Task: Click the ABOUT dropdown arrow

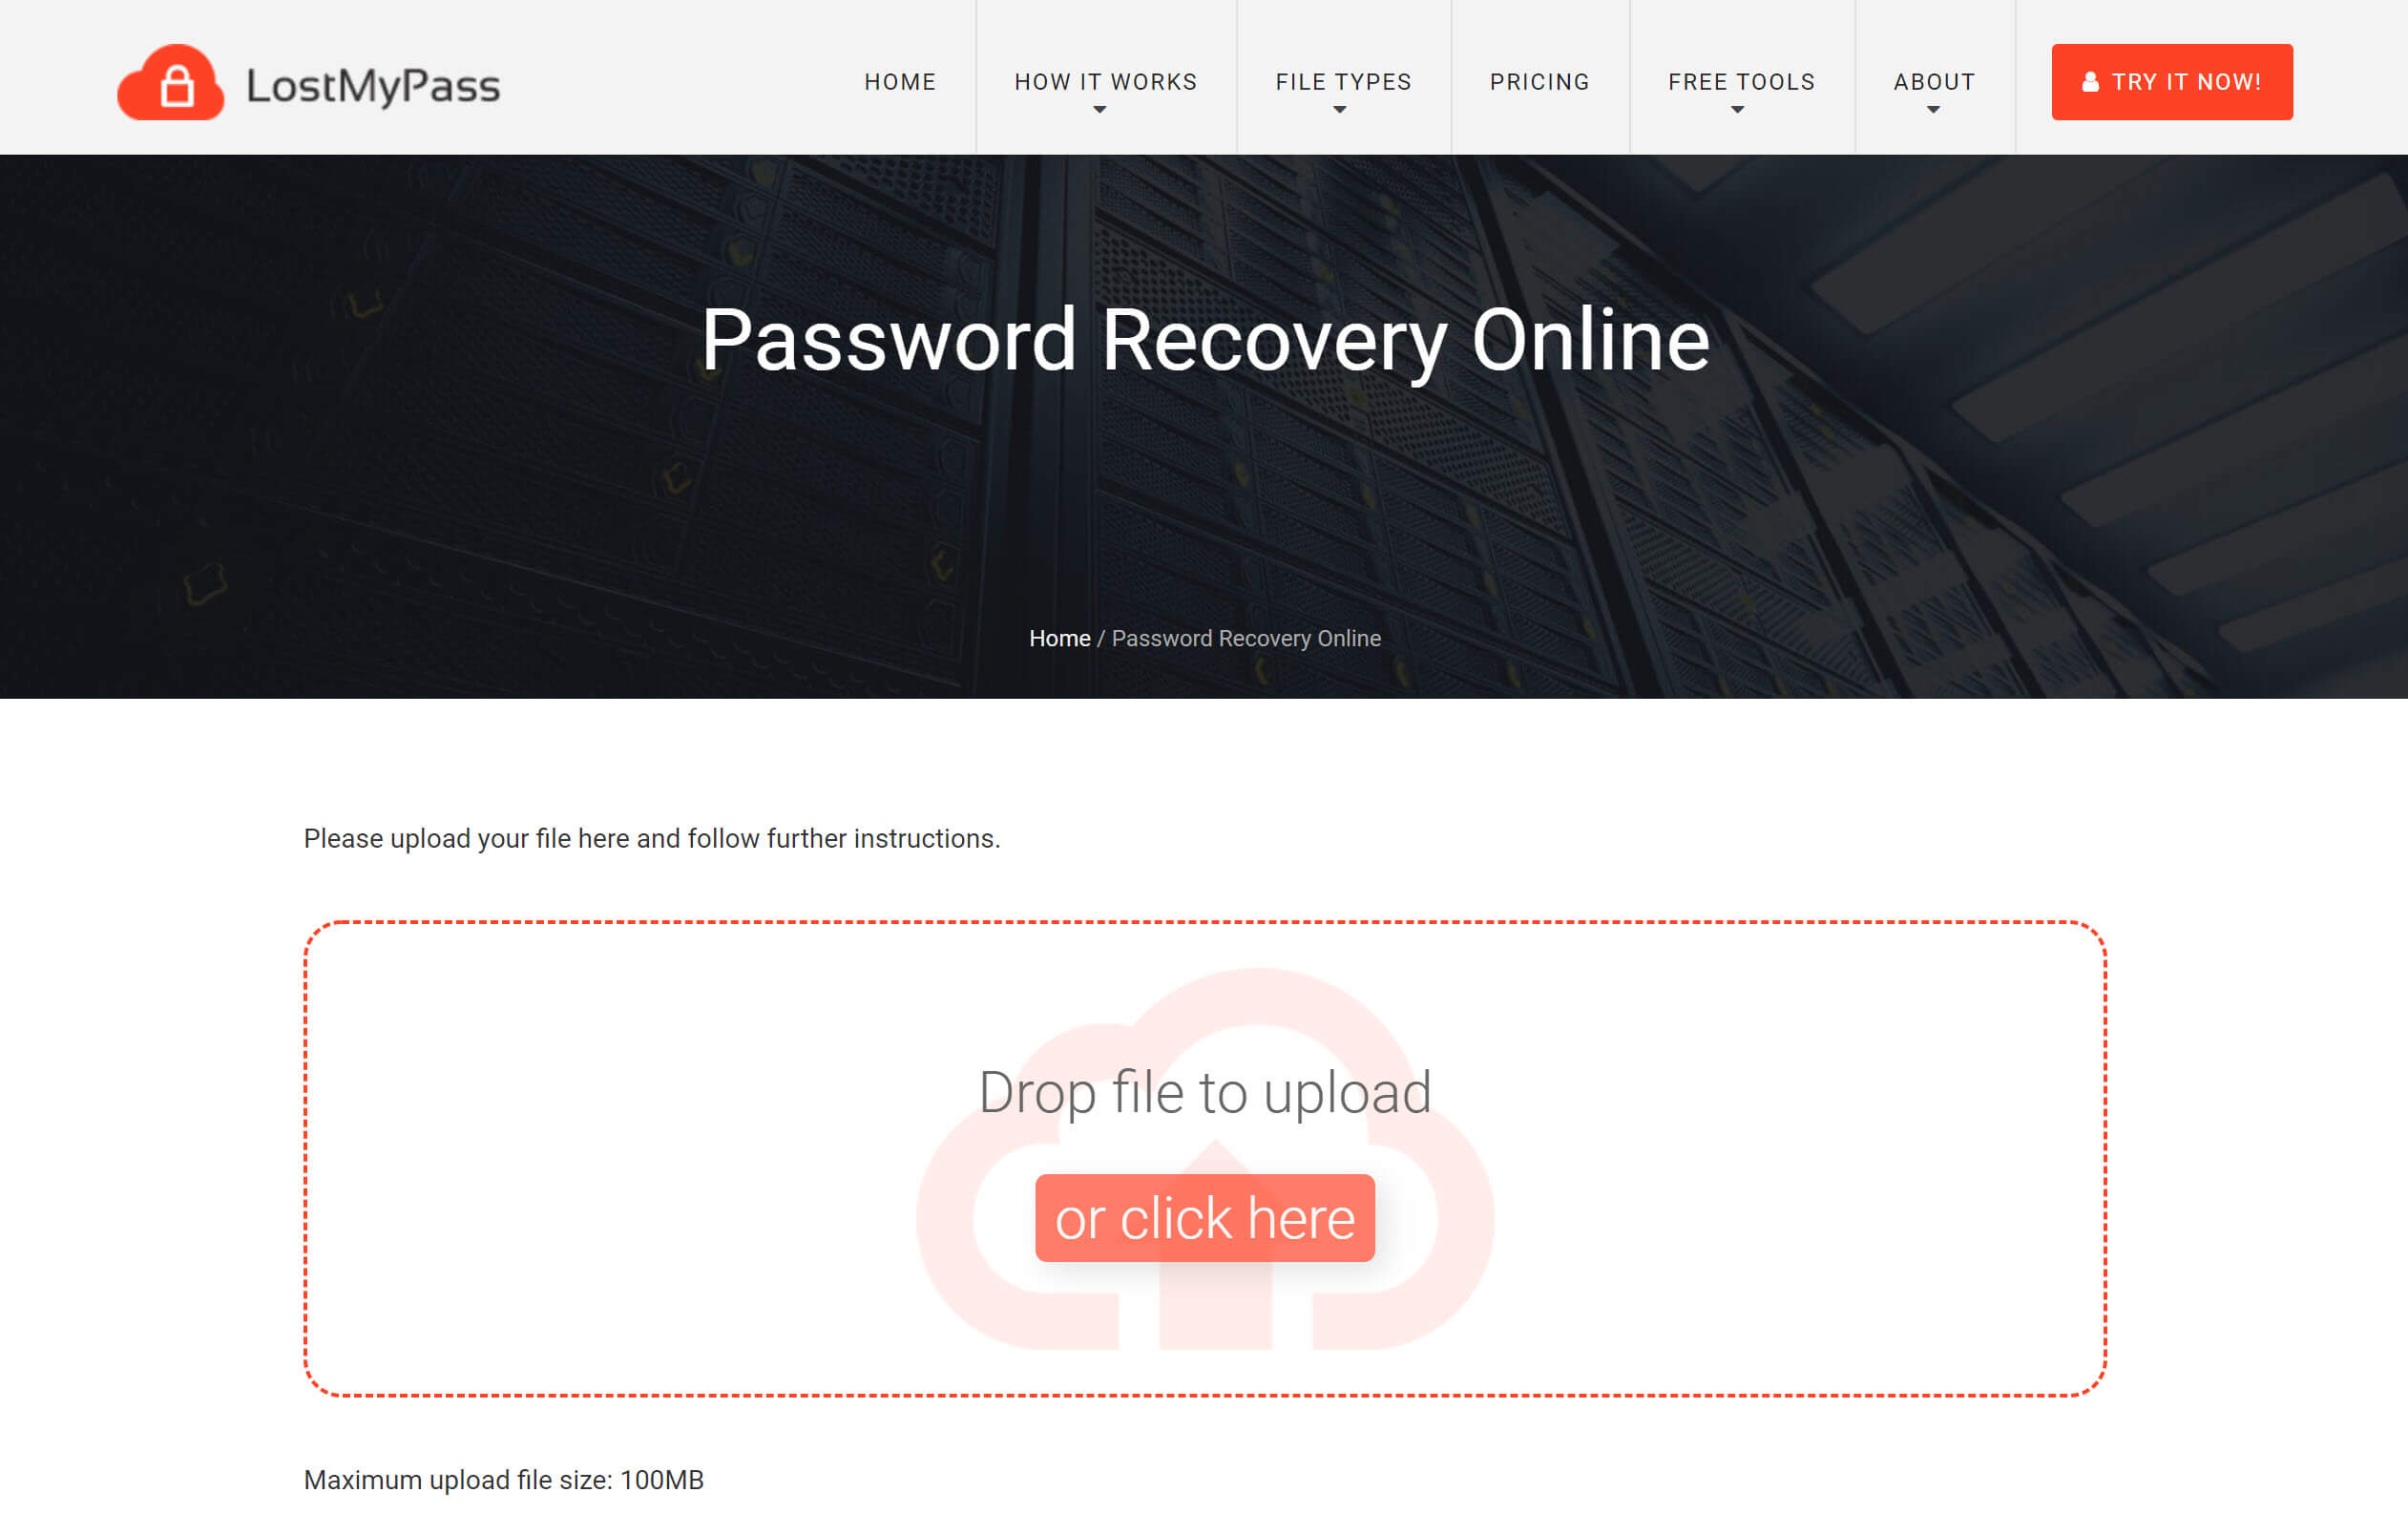Action: click(x=1932, y=108)
